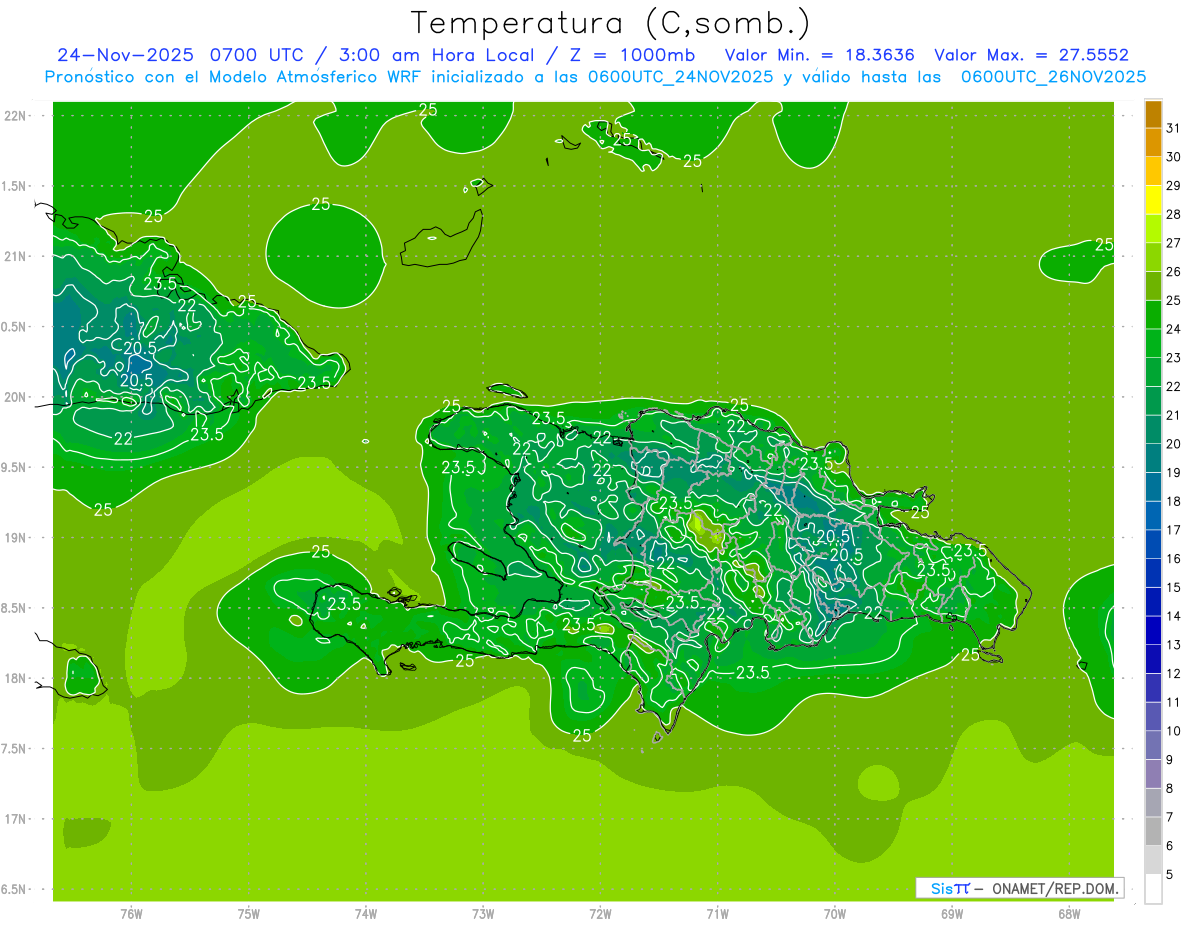Click the 75W longitude axis label
The image size is (1200, 927).
249,914
